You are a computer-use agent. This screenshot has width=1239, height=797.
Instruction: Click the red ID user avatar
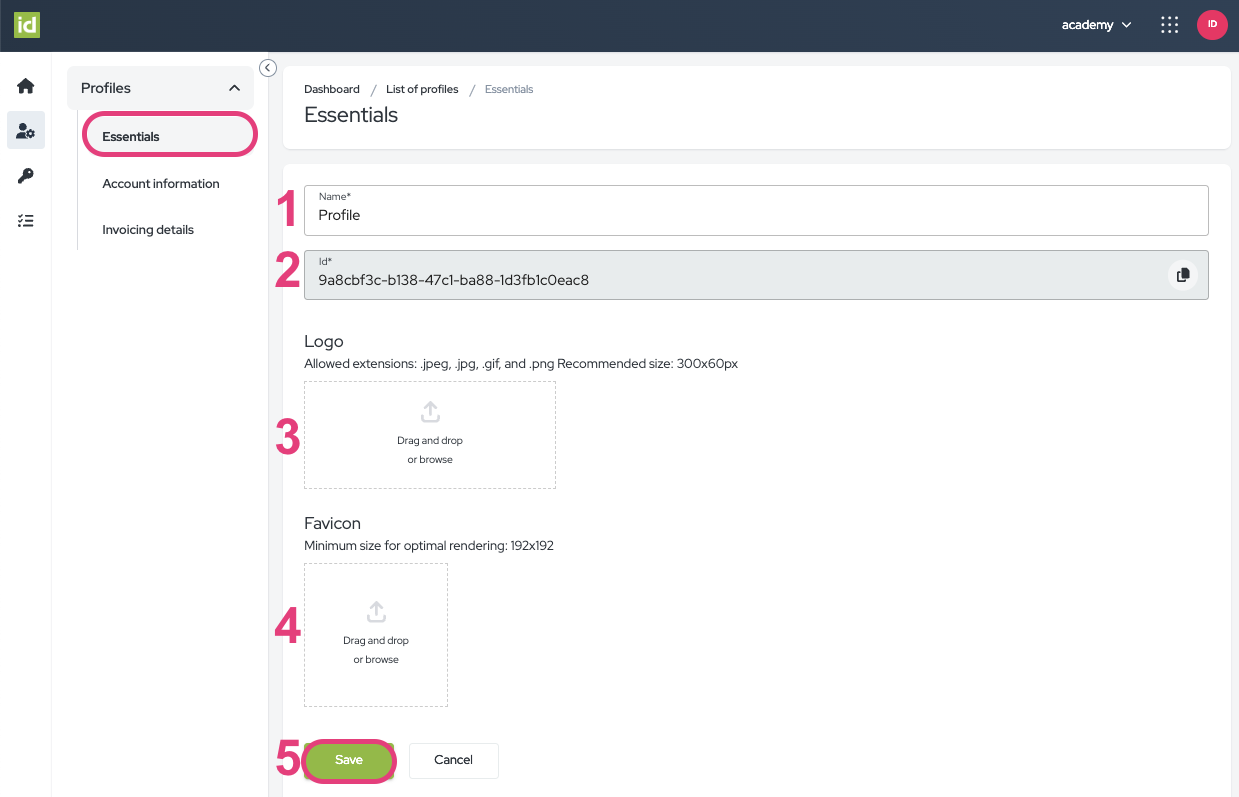(1212, 25)
